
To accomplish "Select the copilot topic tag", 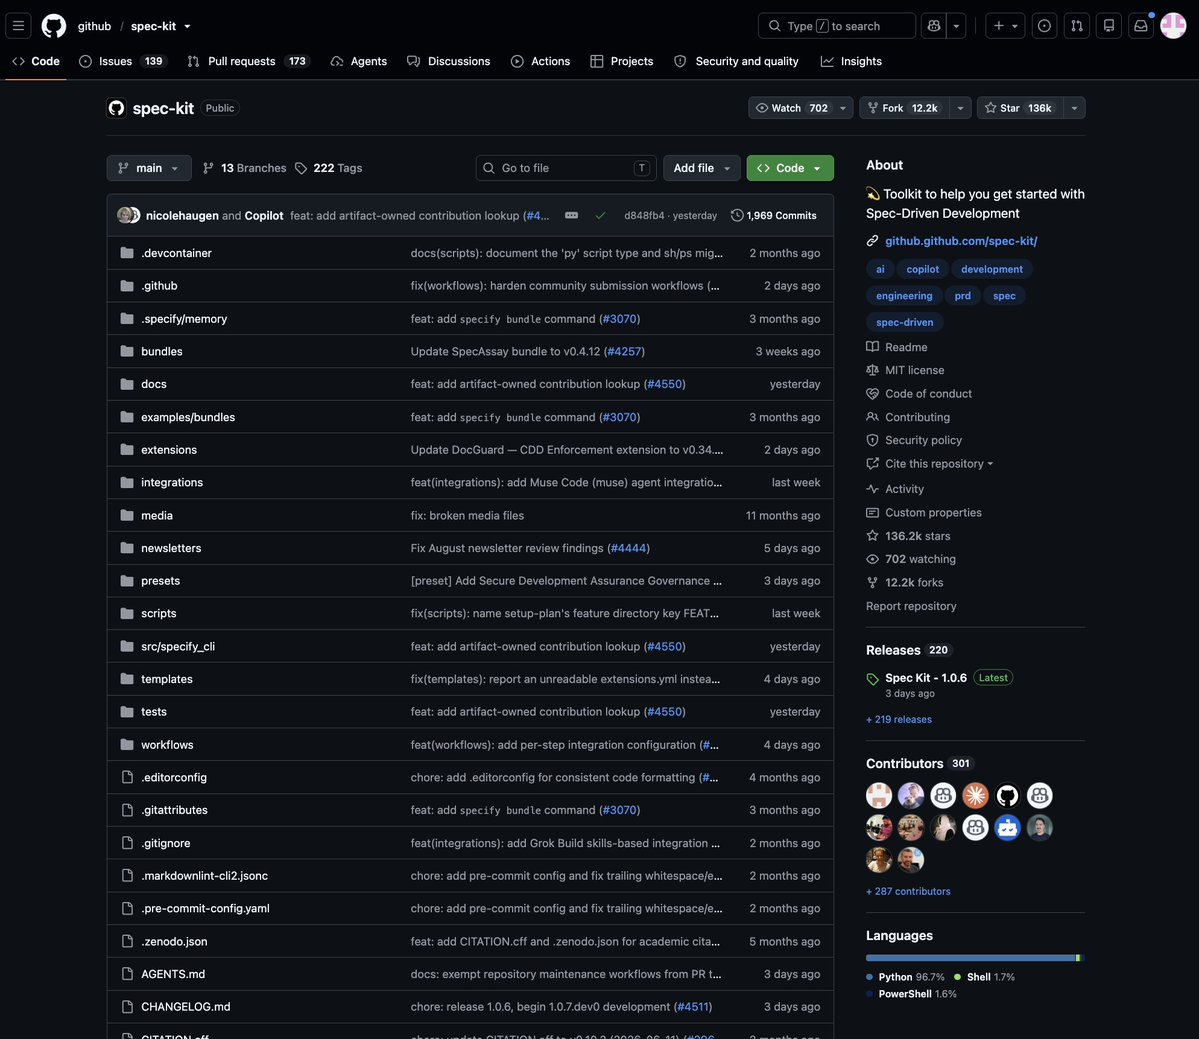I will point(923,269).
